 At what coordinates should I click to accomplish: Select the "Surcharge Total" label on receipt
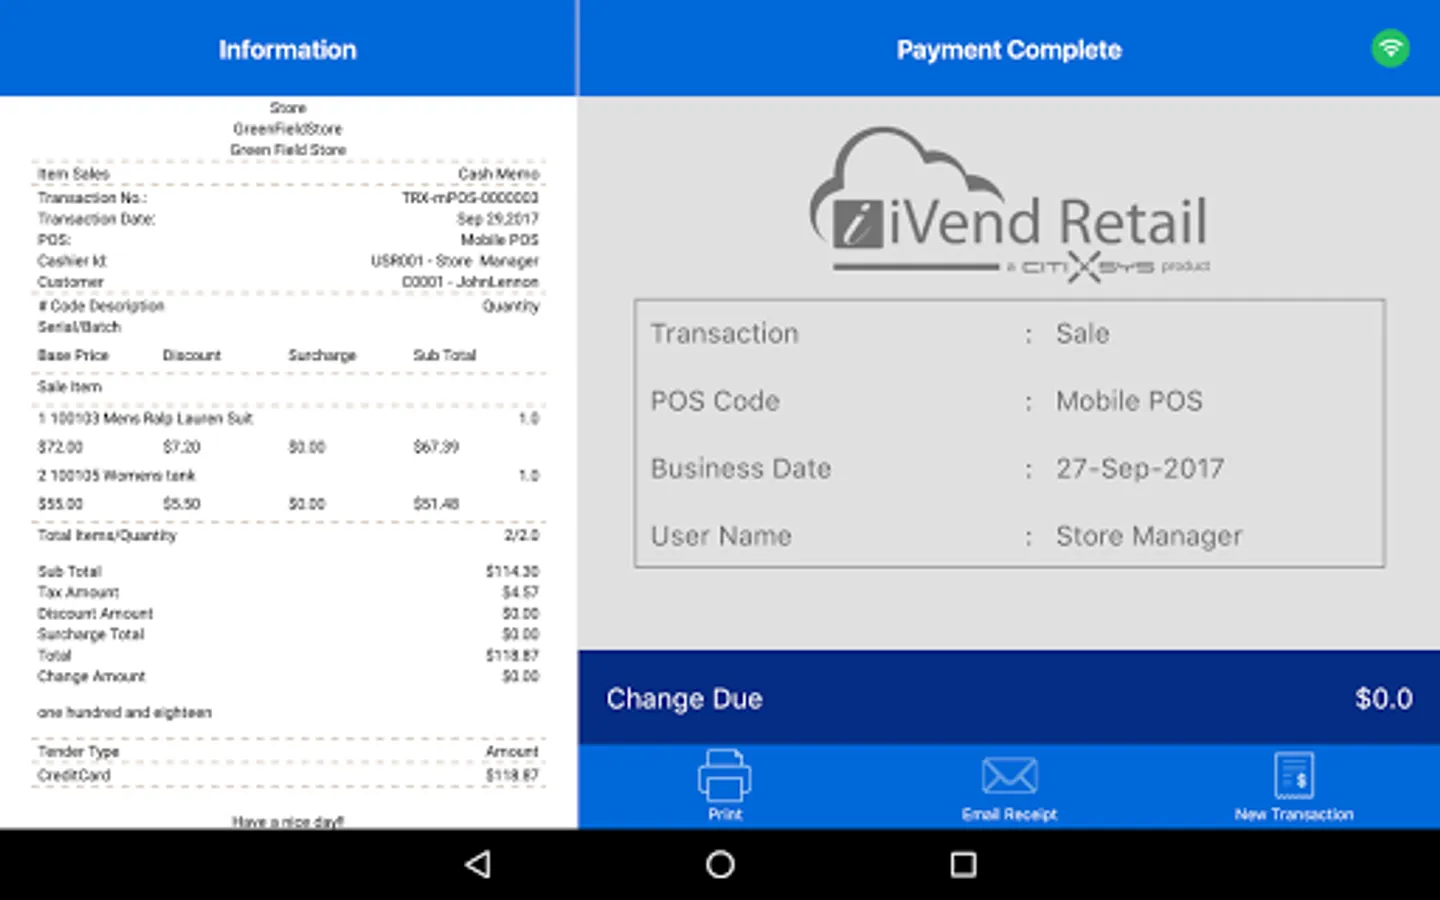pyautogui.click(x=91, y=635)
